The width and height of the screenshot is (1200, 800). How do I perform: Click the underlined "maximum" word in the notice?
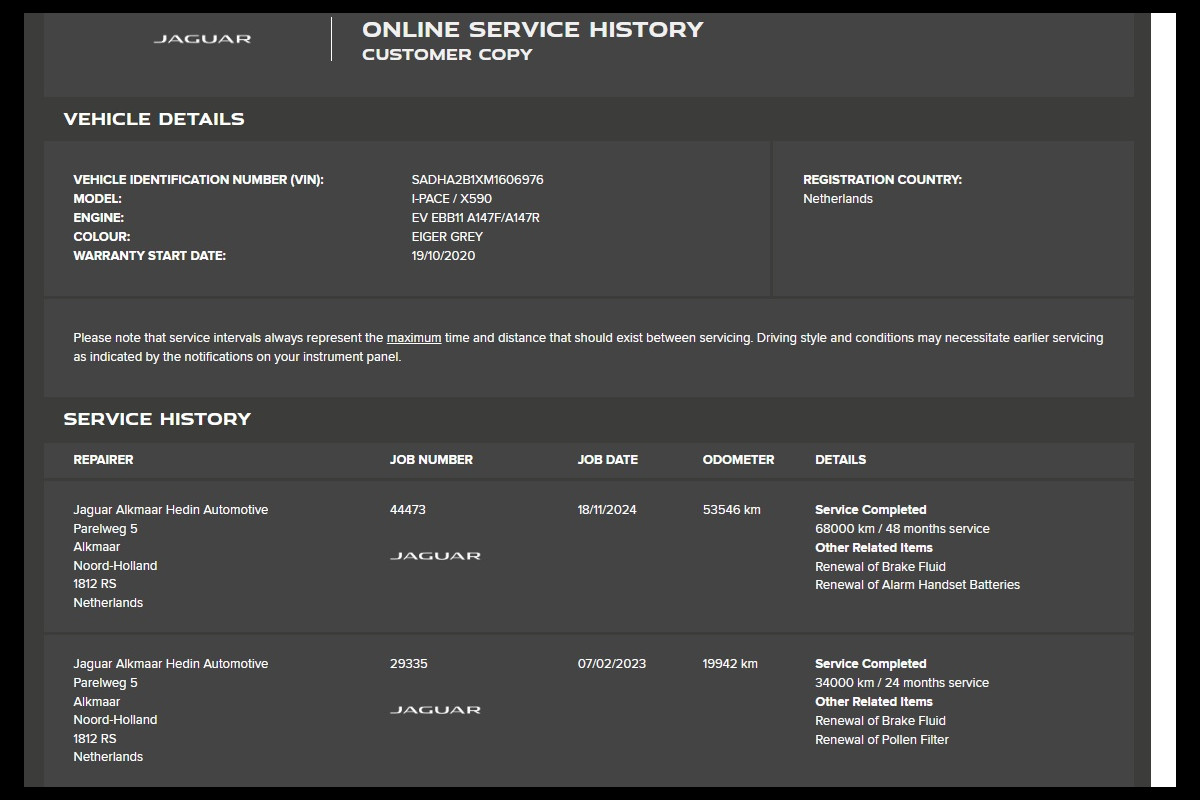click(x=414, y=338)
